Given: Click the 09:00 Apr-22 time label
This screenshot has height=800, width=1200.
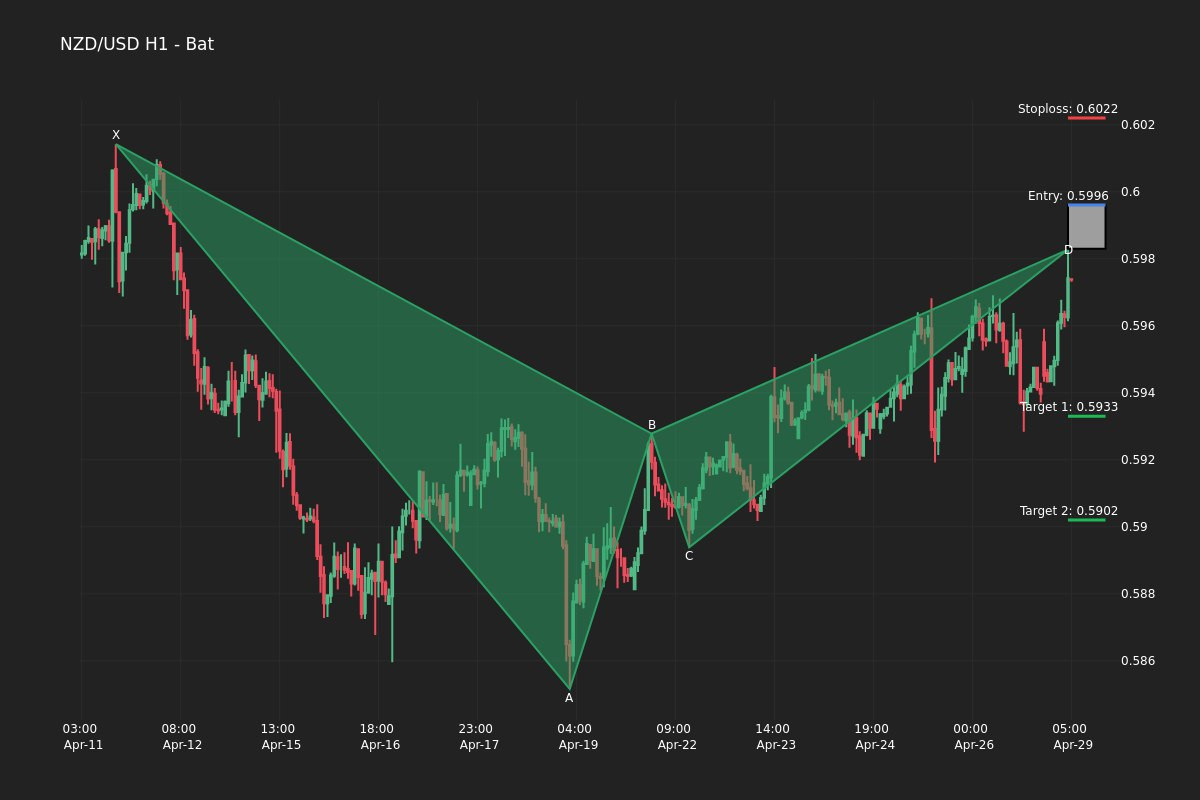Looking at the screenshot, I should [675, 737].
